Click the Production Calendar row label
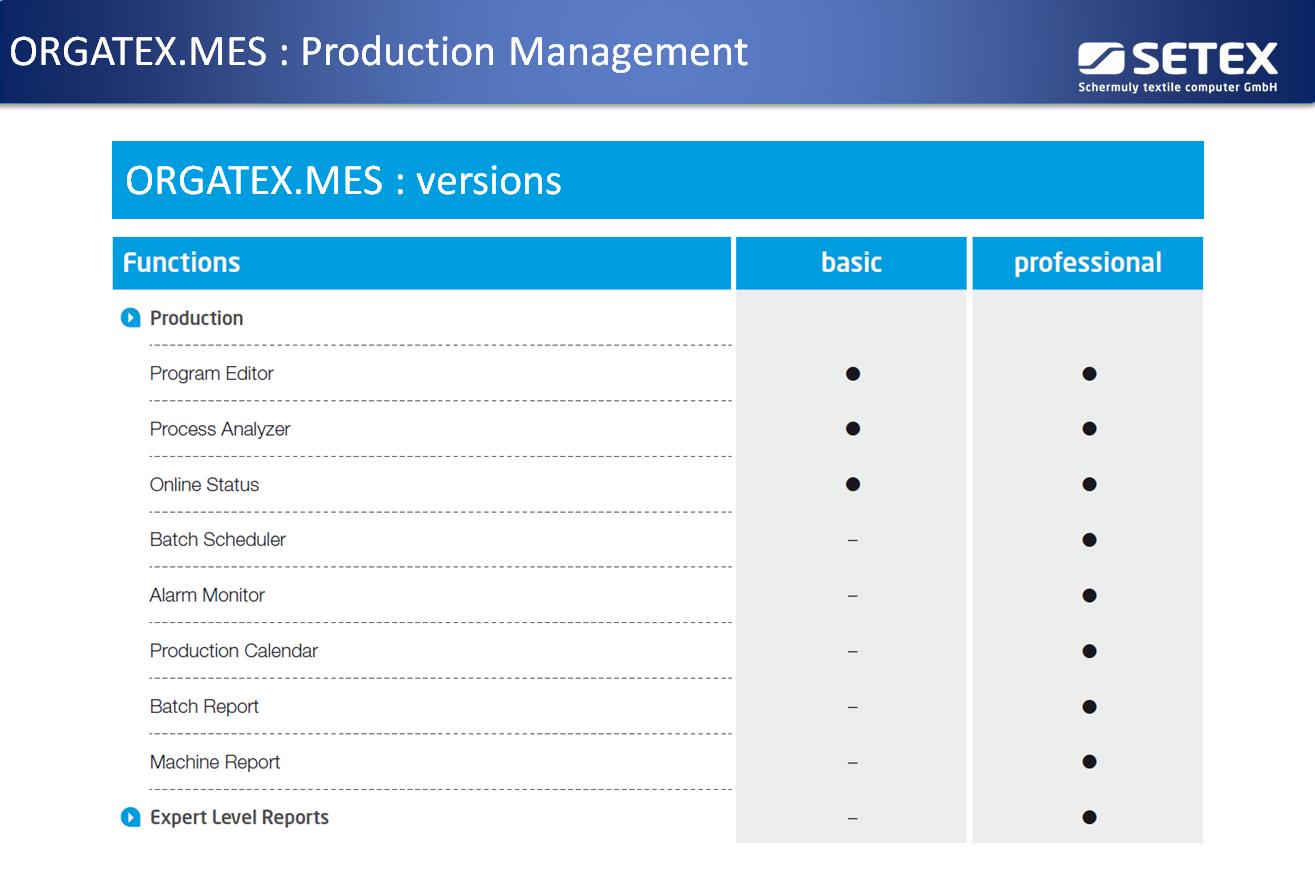Image resolution: width=1315 pixels, height=869 pixels. pyautogui.click(x=233, y=651)
